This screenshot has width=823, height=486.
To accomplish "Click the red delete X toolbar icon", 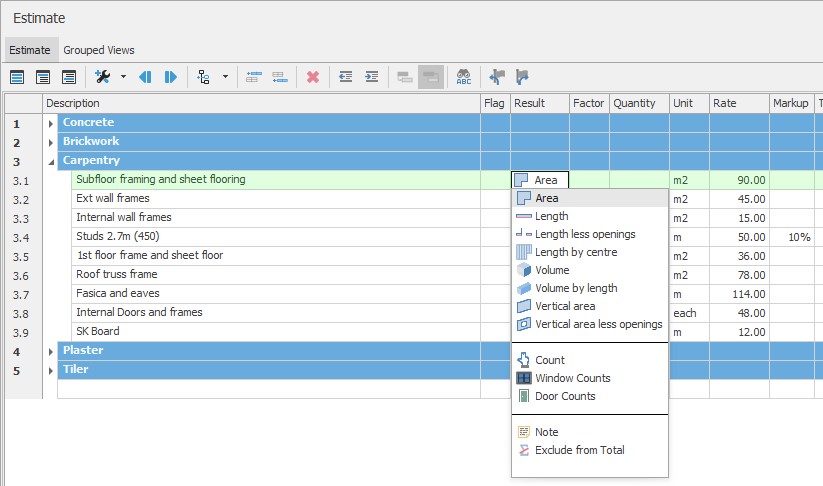I will coord(313,77).
